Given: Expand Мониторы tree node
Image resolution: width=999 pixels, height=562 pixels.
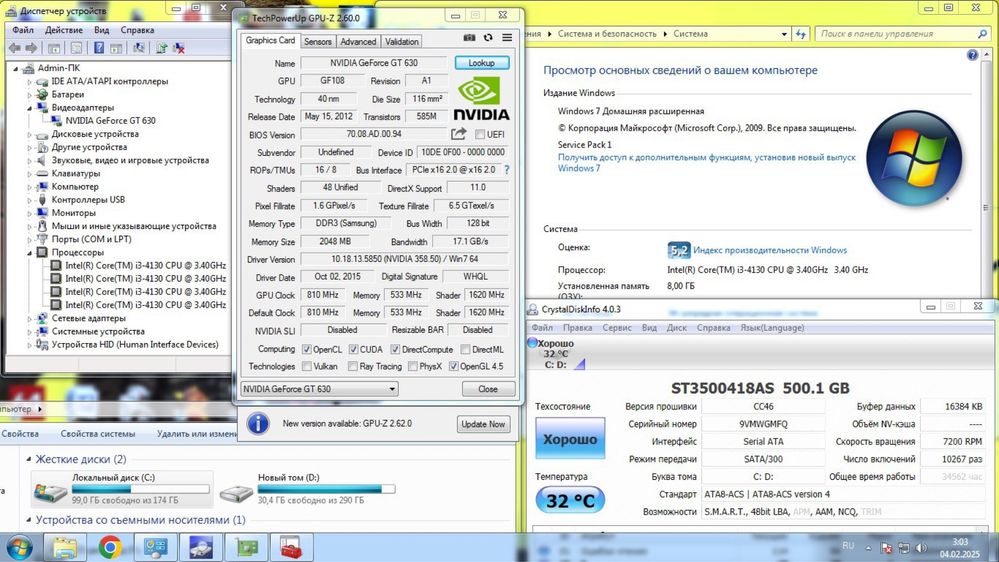Looking at the screenshot, I should [x=29, y=213].
